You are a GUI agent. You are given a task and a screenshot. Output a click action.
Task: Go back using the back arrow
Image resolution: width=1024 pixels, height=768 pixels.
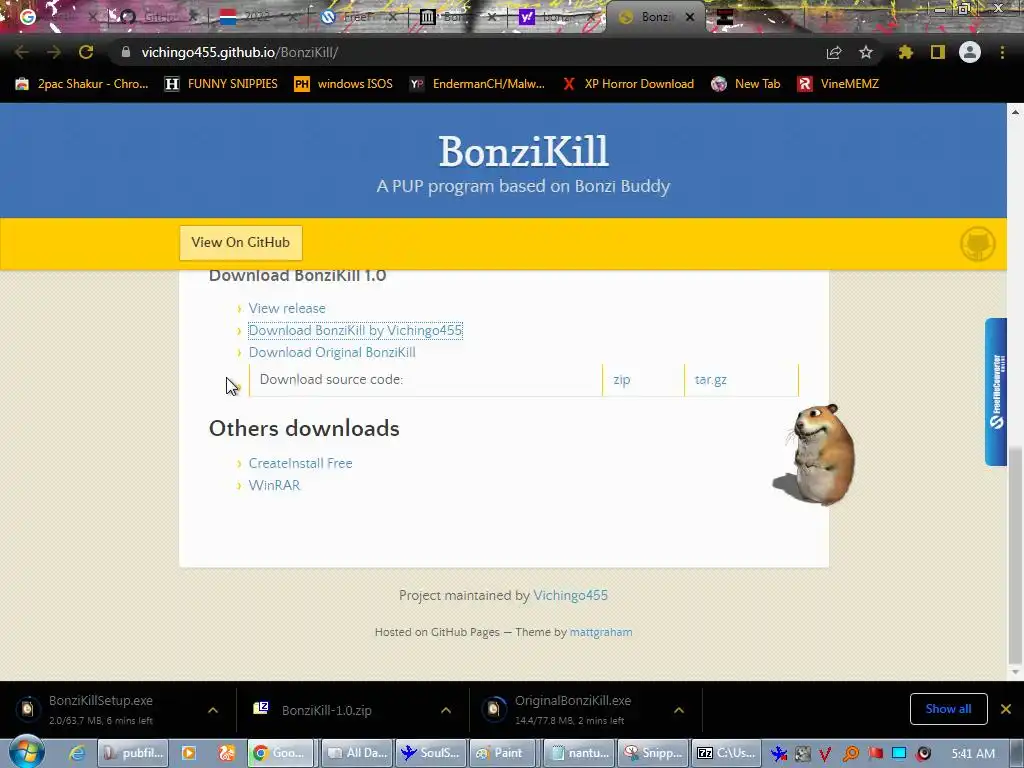(x=22, y=52)
